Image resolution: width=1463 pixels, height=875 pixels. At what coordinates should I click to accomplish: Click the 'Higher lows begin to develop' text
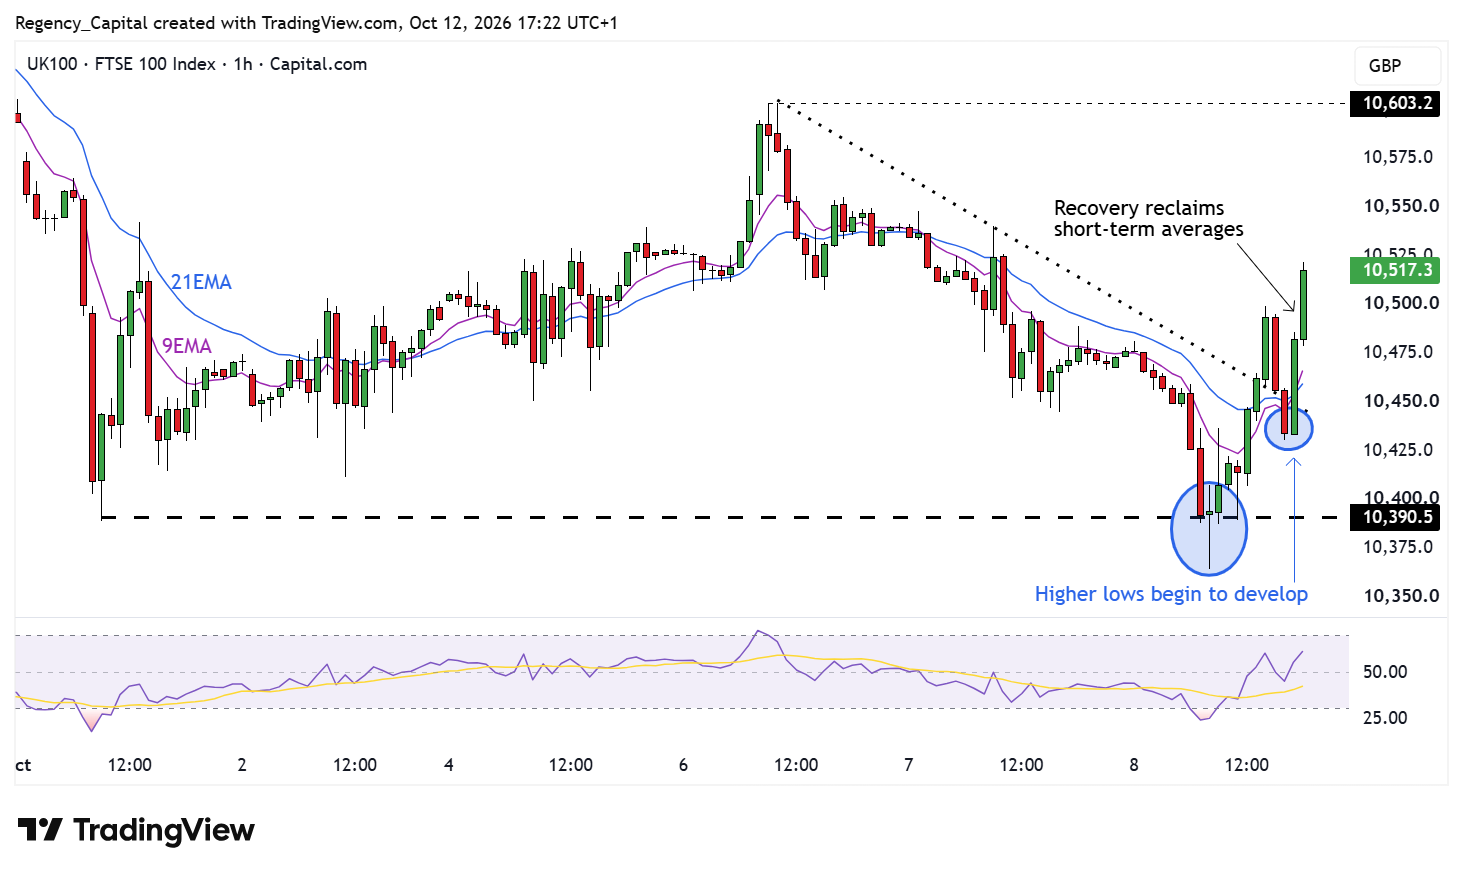click(x=1171, y=594)
